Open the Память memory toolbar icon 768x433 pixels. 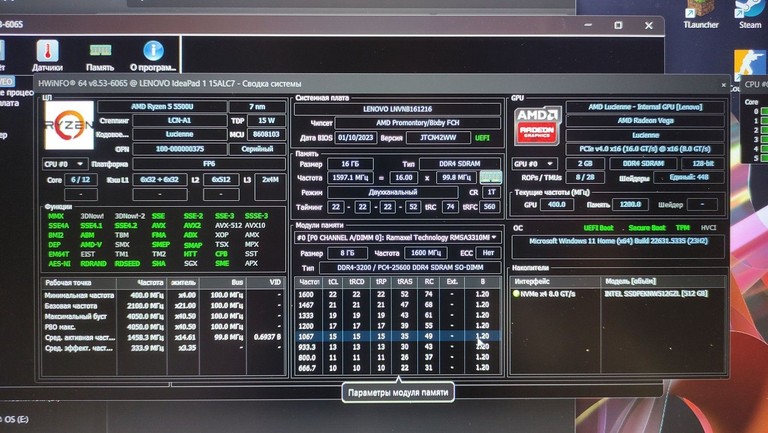100,55
